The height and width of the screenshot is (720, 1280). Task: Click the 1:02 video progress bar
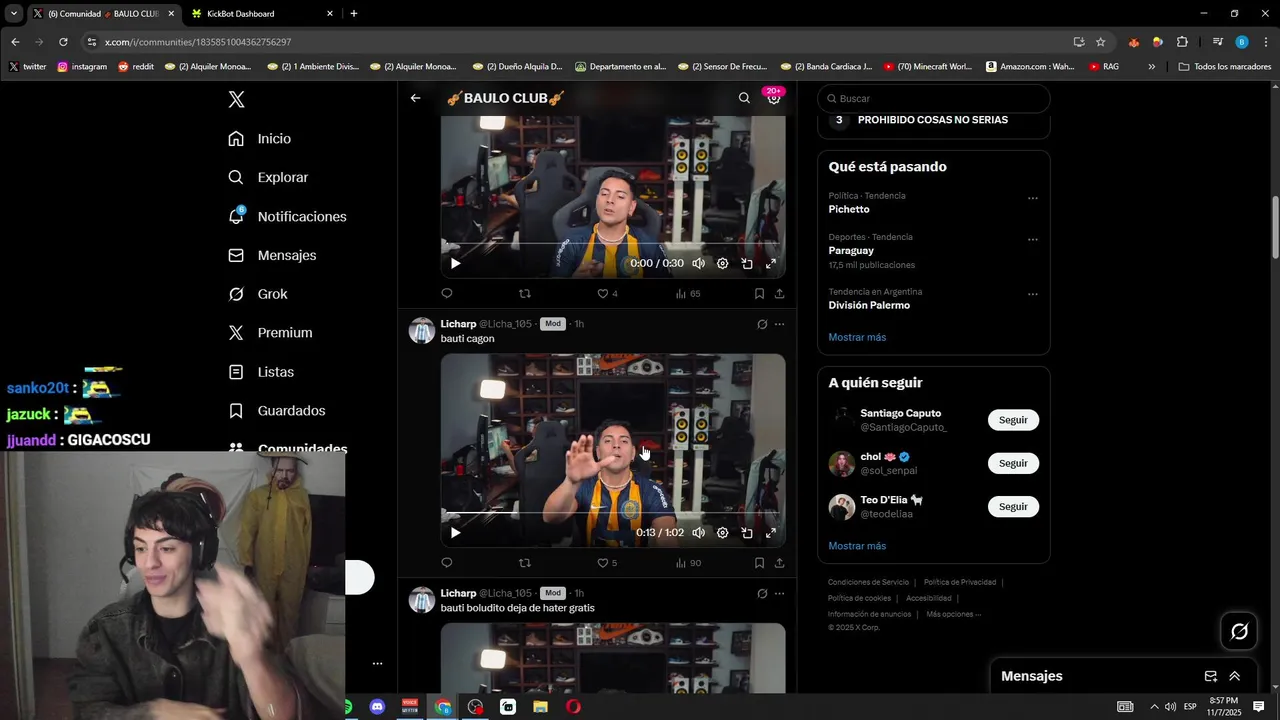[x=612, y=514]
